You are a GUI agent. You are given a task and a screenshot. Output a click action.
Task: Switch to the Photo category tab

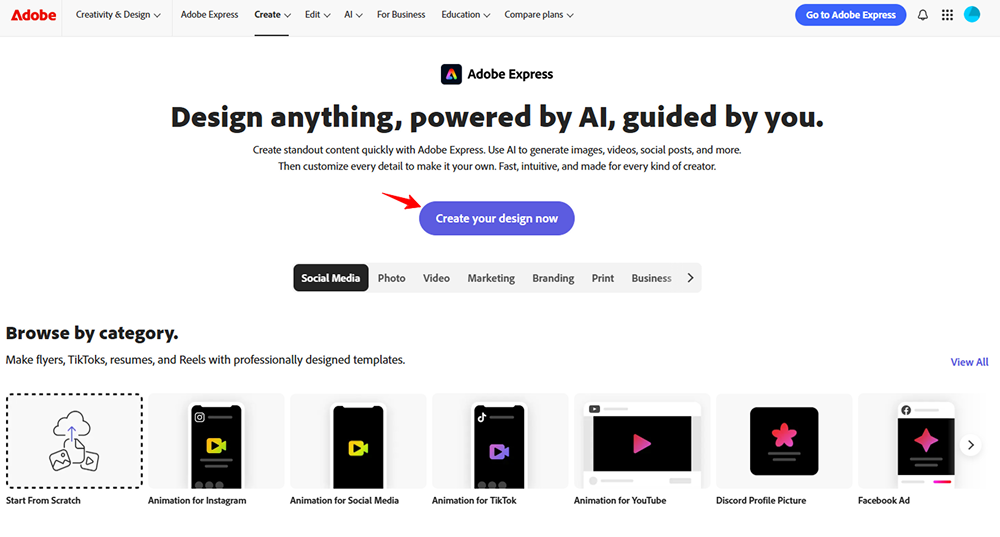(391, 278)
